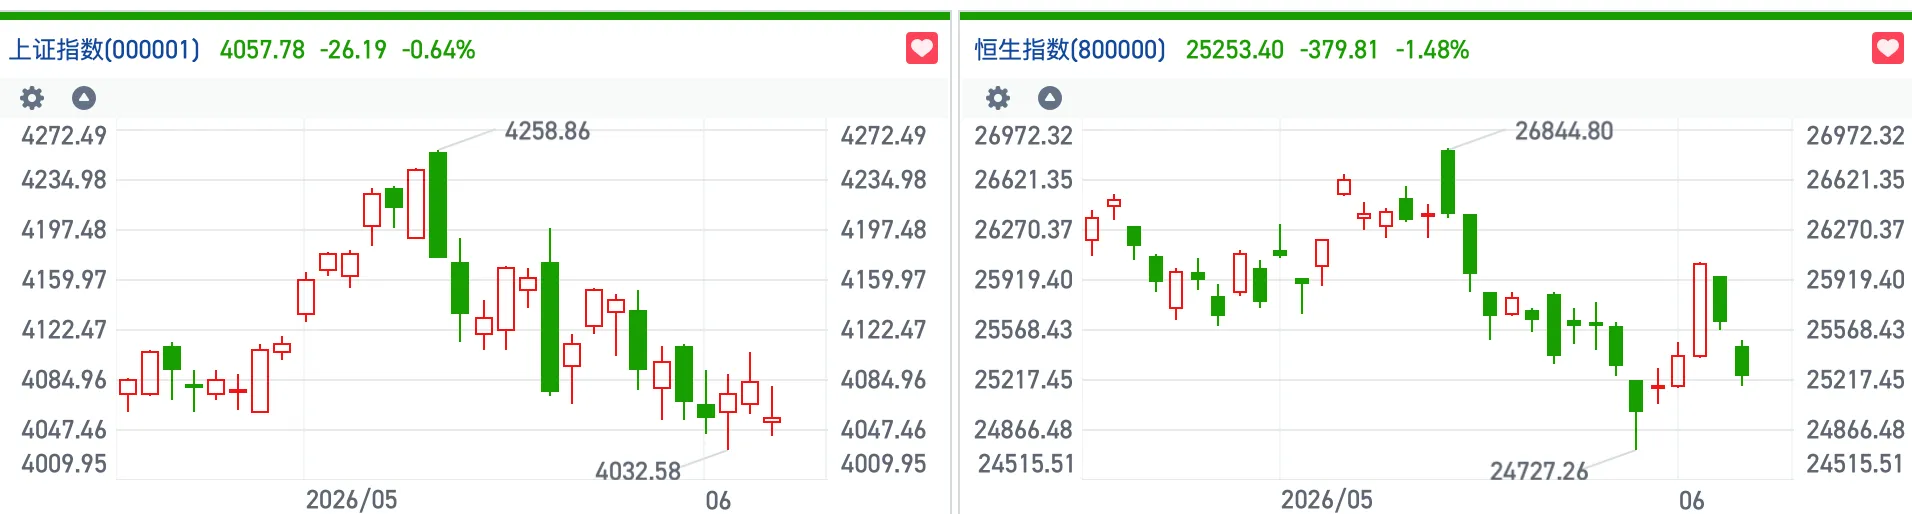Collapse 上证指数 chart with up-arrow icon
Viewport: 1912px width, 514px height.
pos(84,98)
